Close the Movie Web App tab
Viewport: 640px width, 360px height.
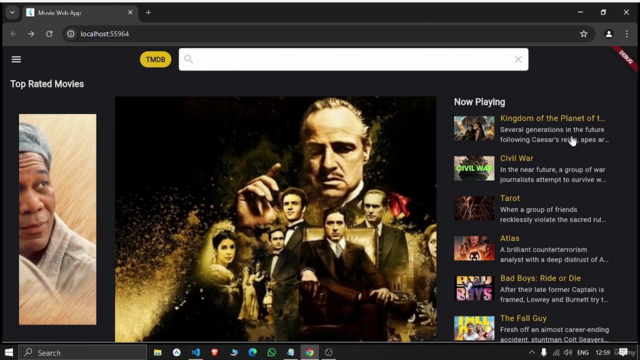point(130,13)
